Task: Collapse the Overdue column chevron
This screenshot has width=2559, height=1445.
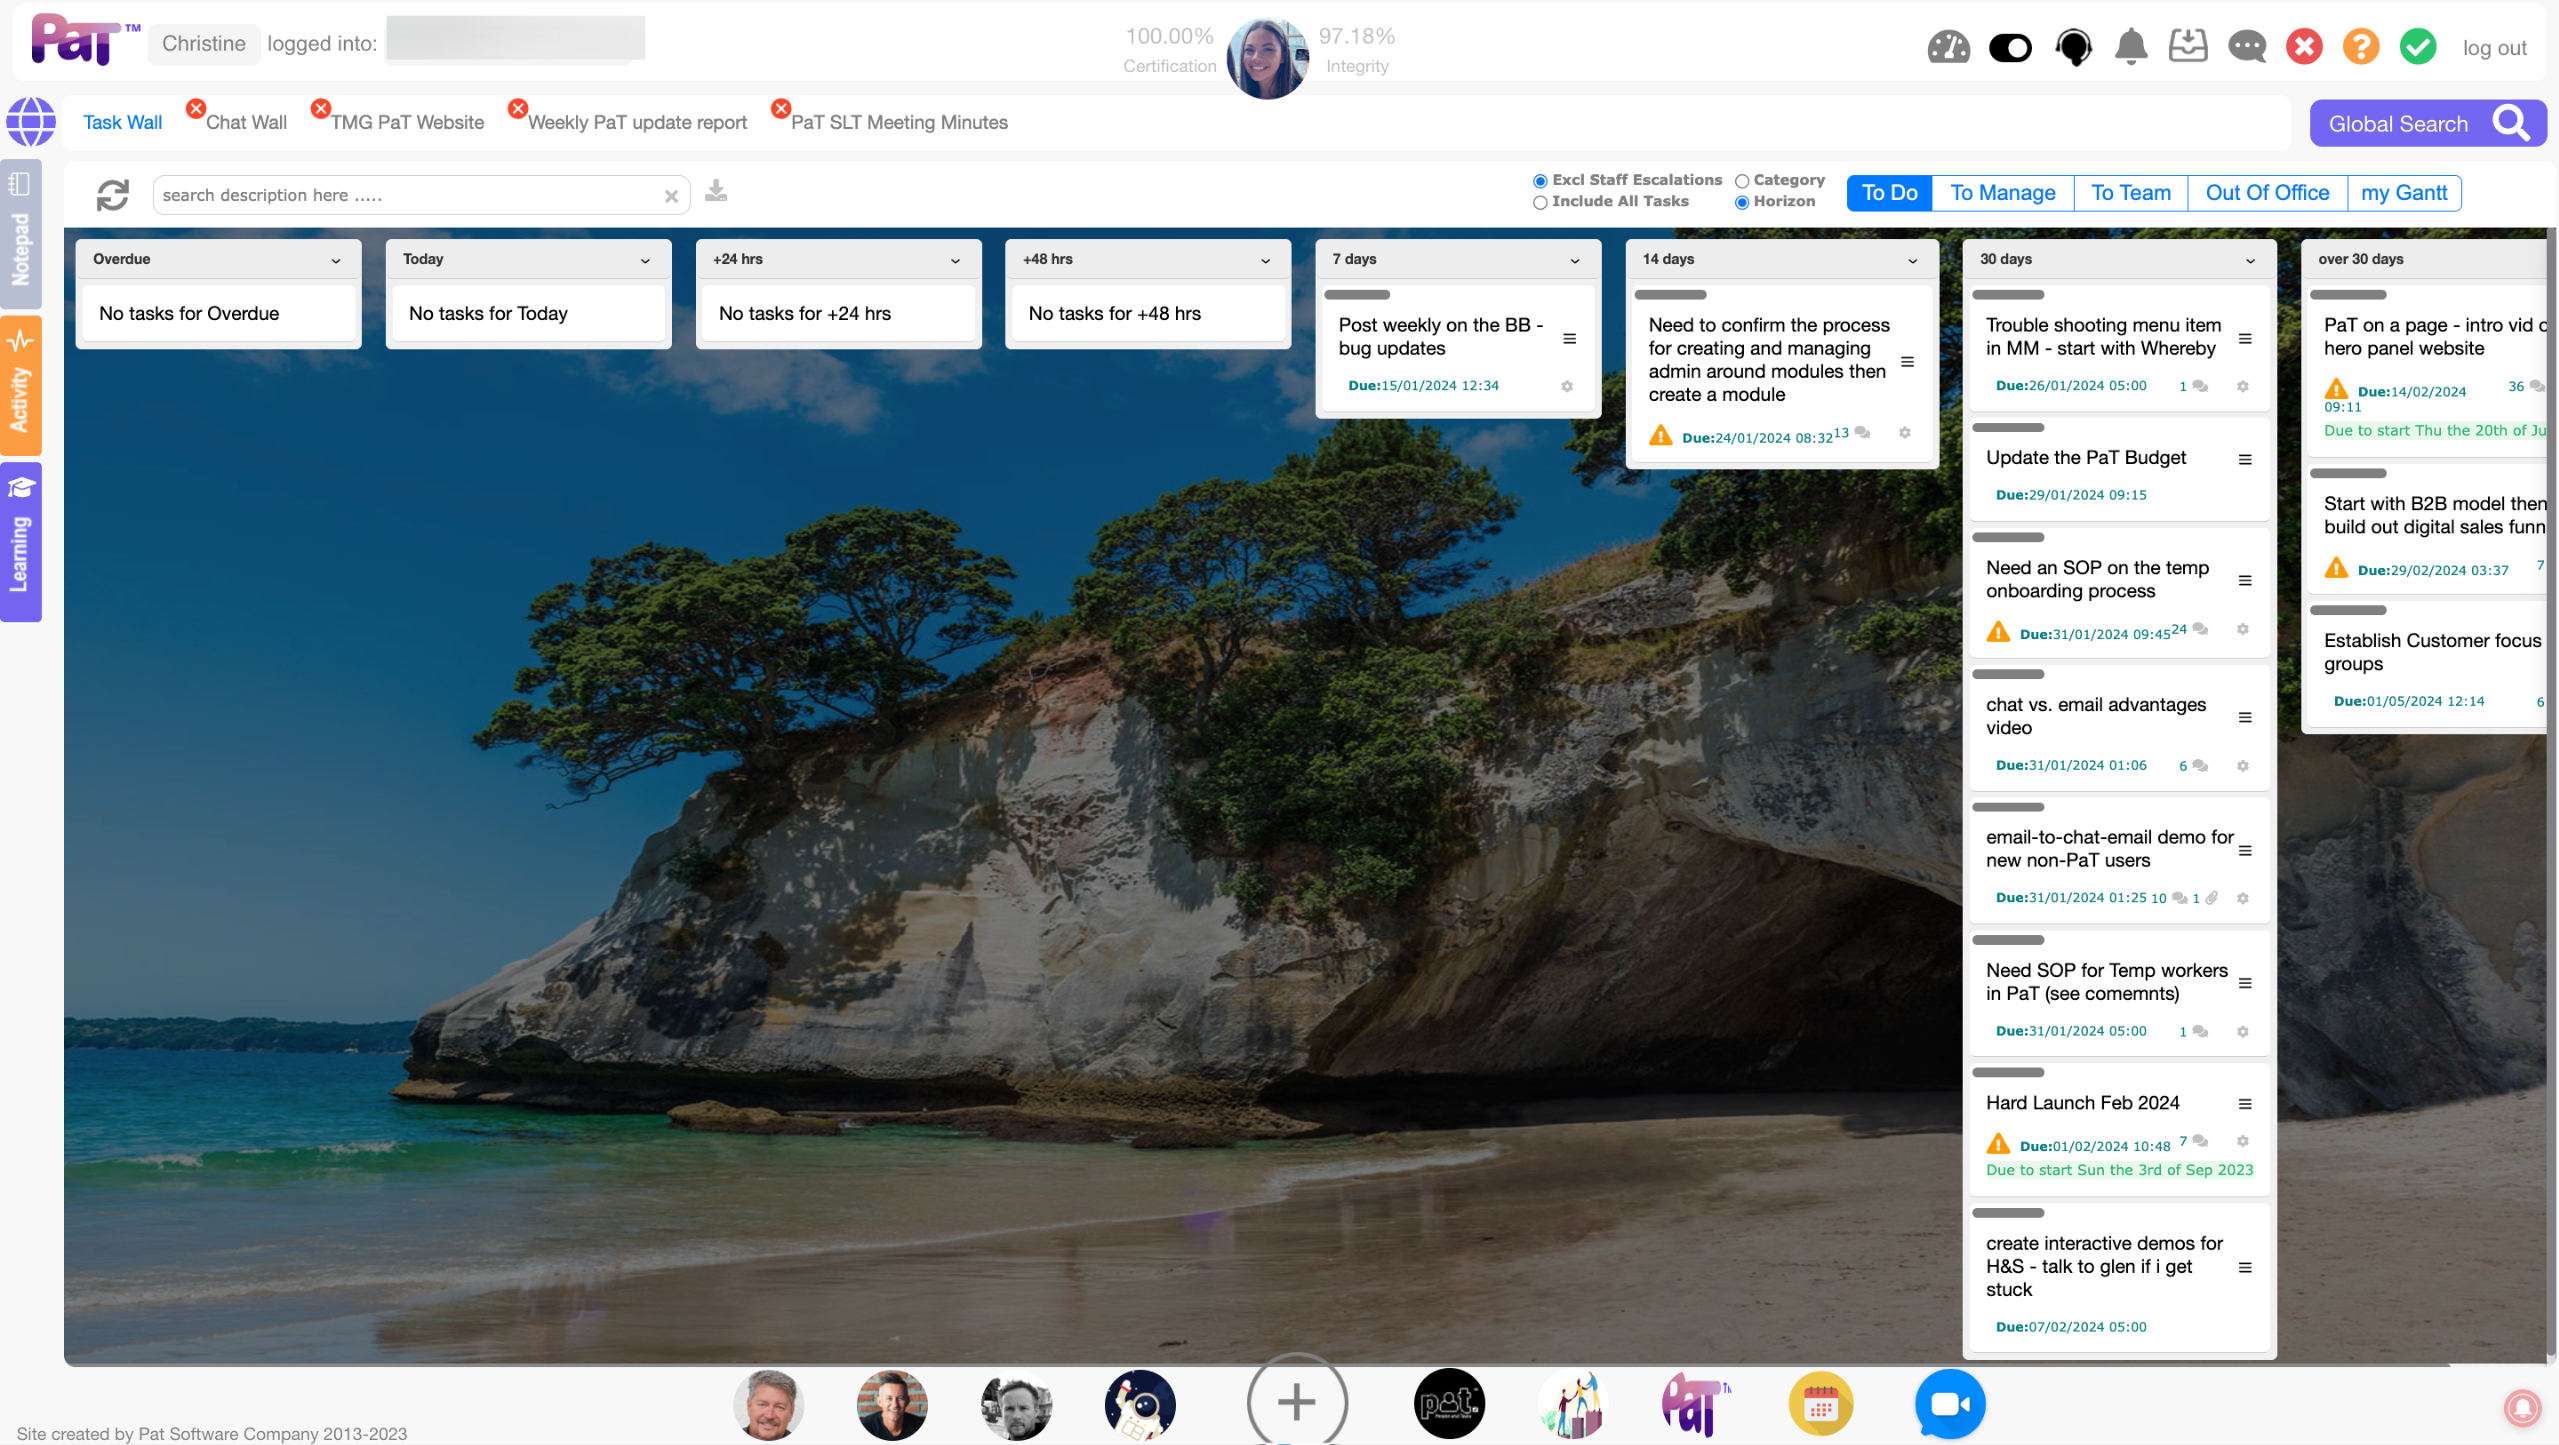Action: (x=336, y=260)
